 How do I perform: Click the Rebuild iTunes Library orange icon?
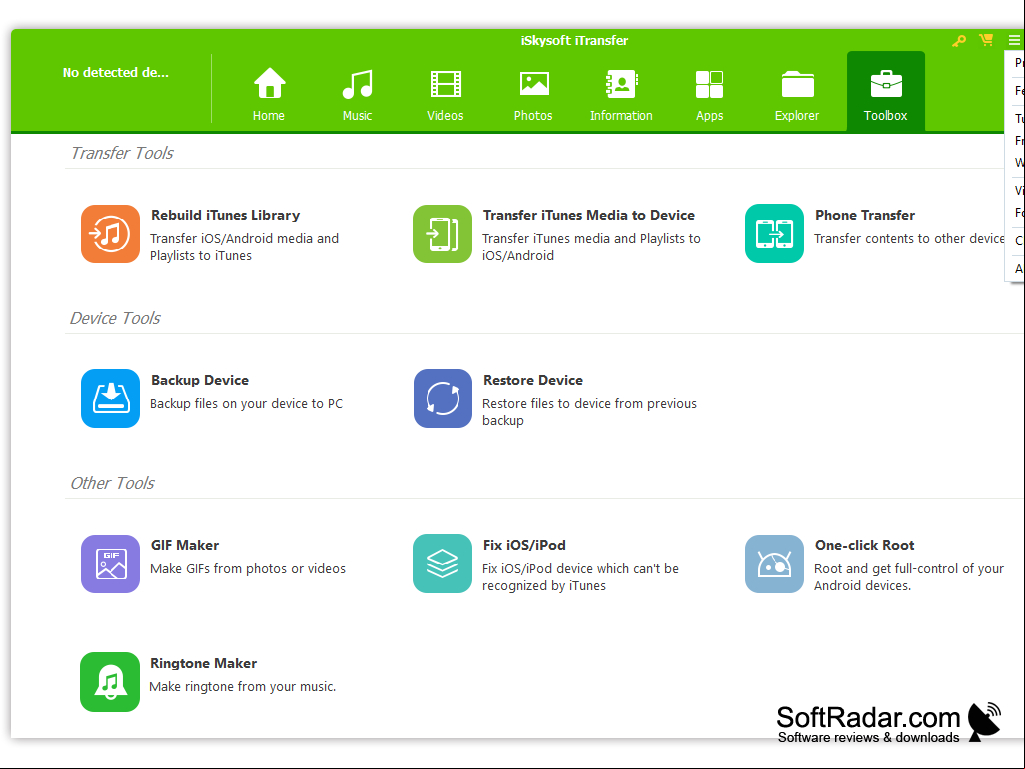(x=110, y=234)
